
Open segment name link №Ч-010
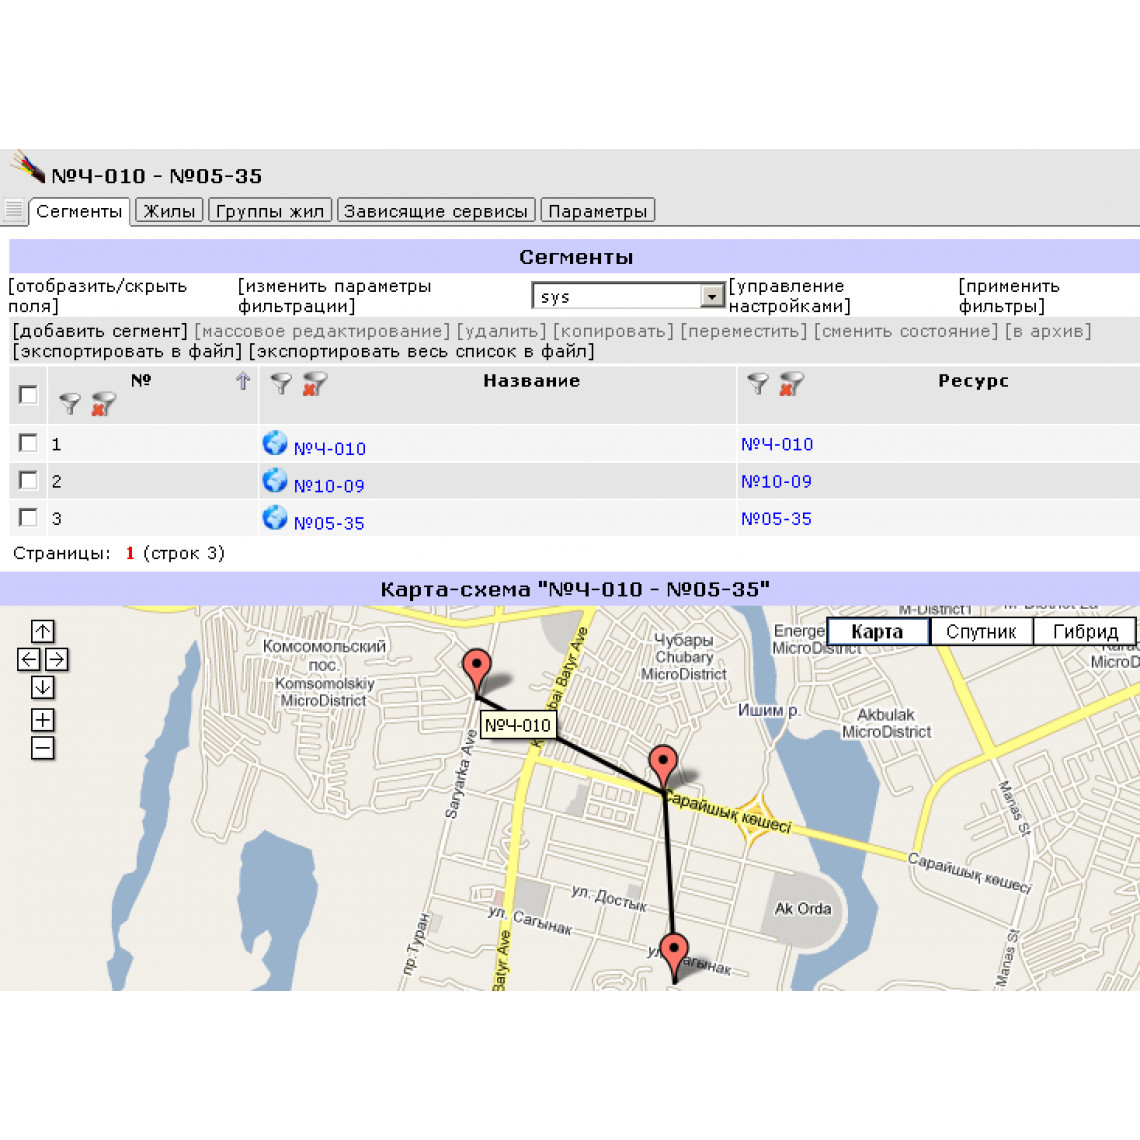329,449
